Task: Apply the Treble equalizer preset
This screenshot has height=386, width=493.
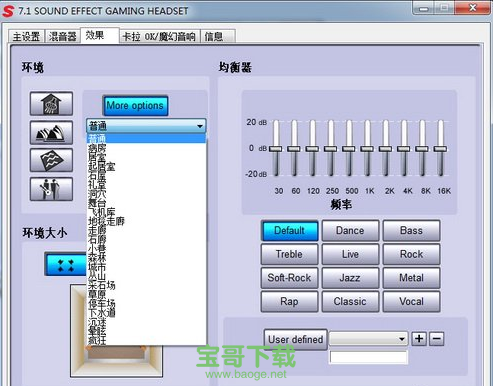Action: [x=289, y=254]
